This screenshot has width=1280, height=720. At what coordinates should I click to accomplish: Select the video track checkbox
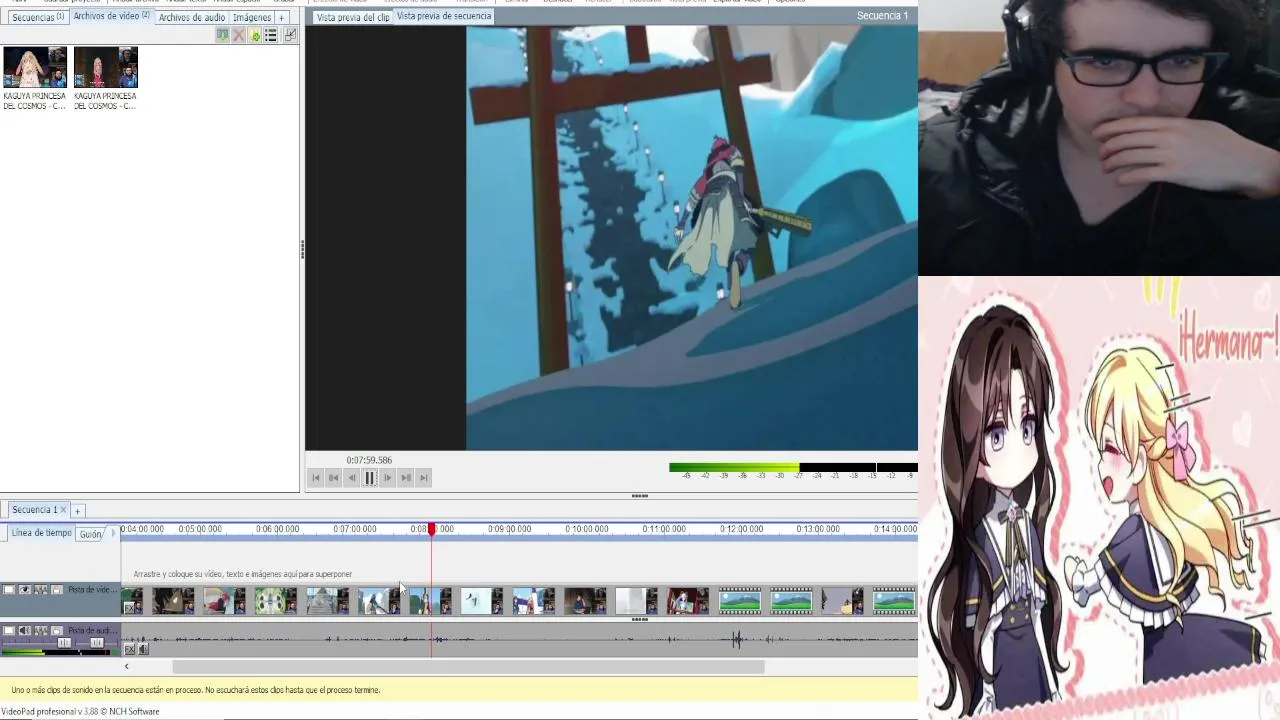click(9, 589)
